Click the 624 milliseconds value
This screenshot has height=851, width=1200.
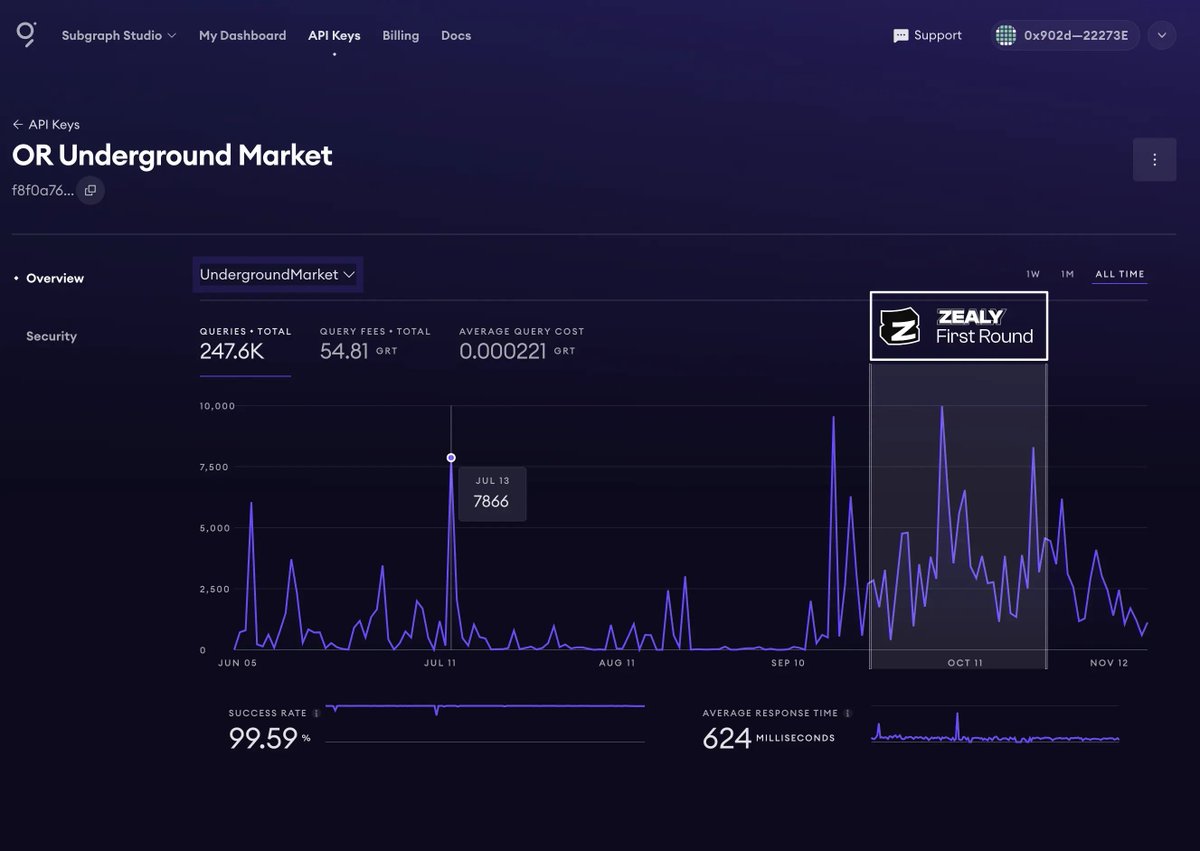click(x=769, y=739)
